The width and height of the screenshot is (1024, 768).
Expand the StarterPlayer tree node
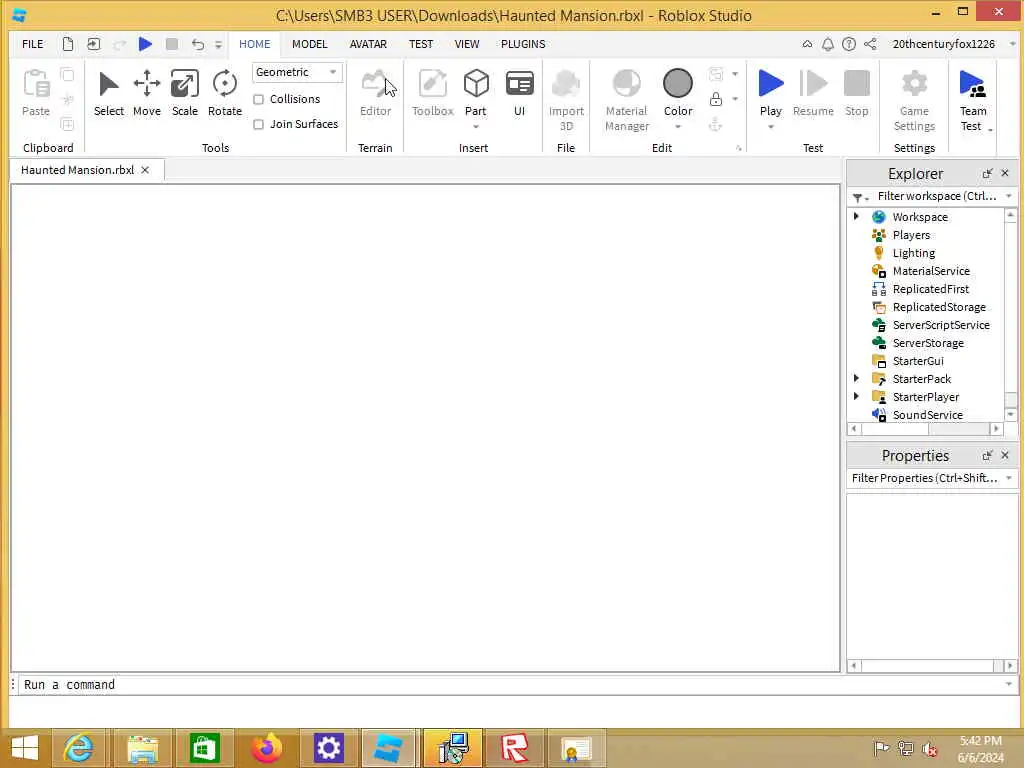click(856, 396)
